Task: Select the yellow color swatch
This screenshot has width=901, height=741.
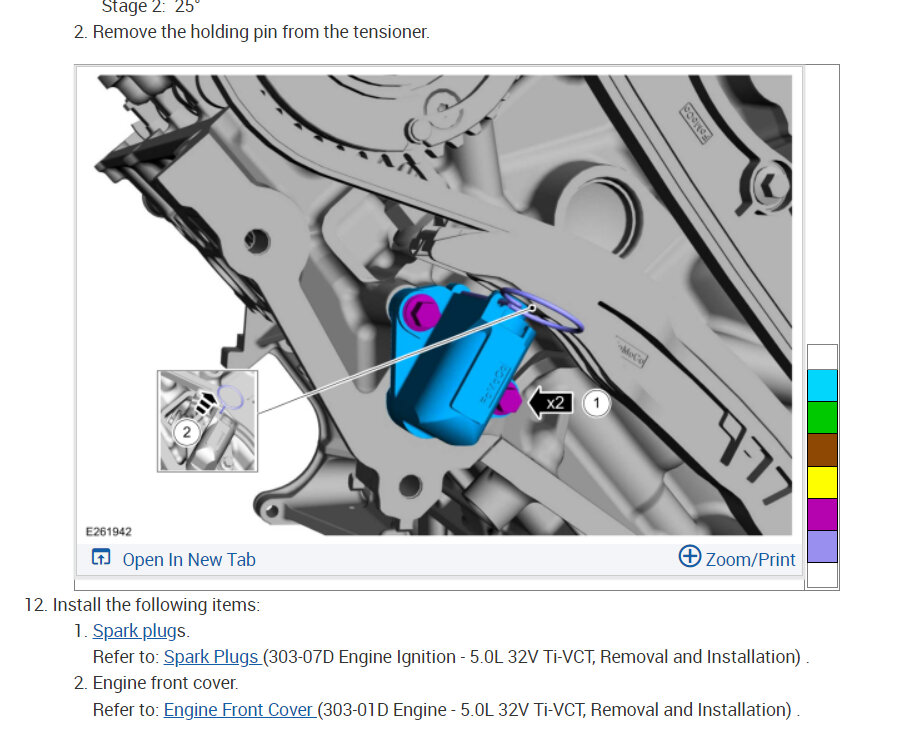Action: click(x=822, y=483)
